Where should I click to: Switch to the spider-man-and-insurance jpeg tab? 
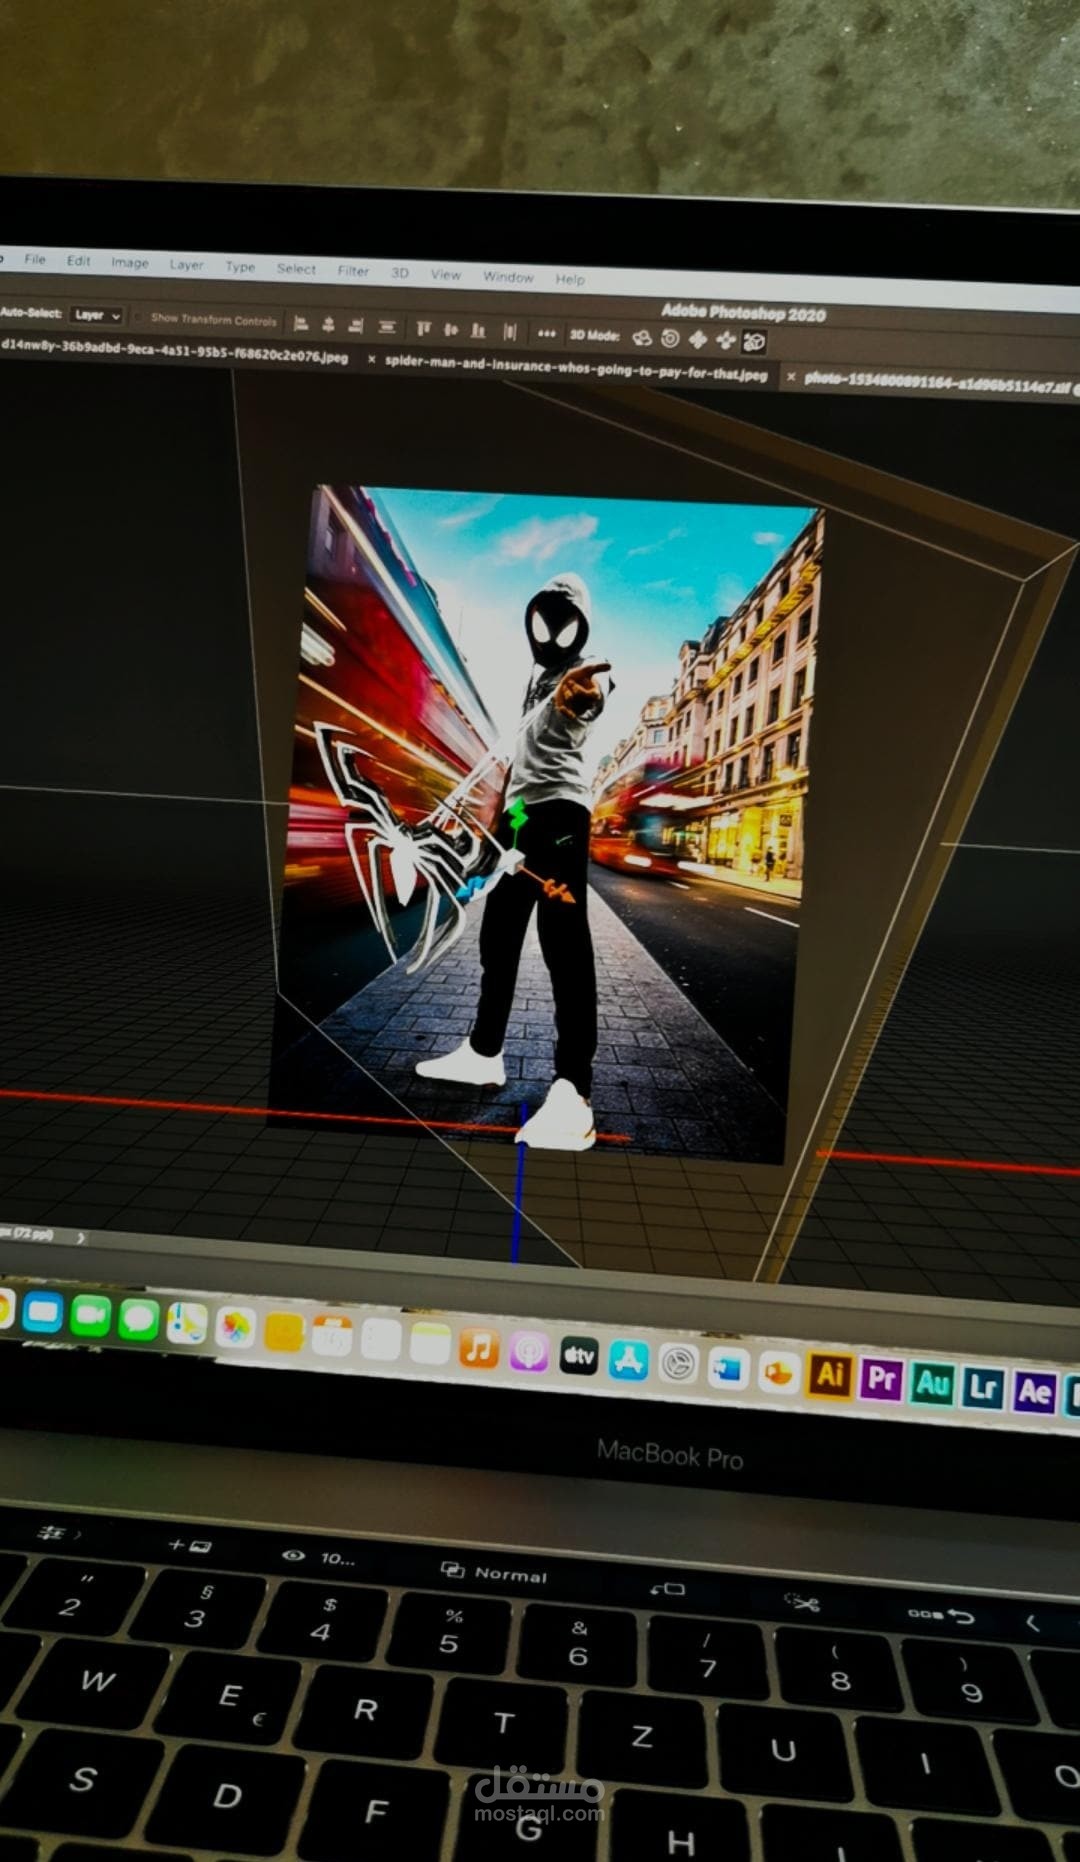click(577, 369)
